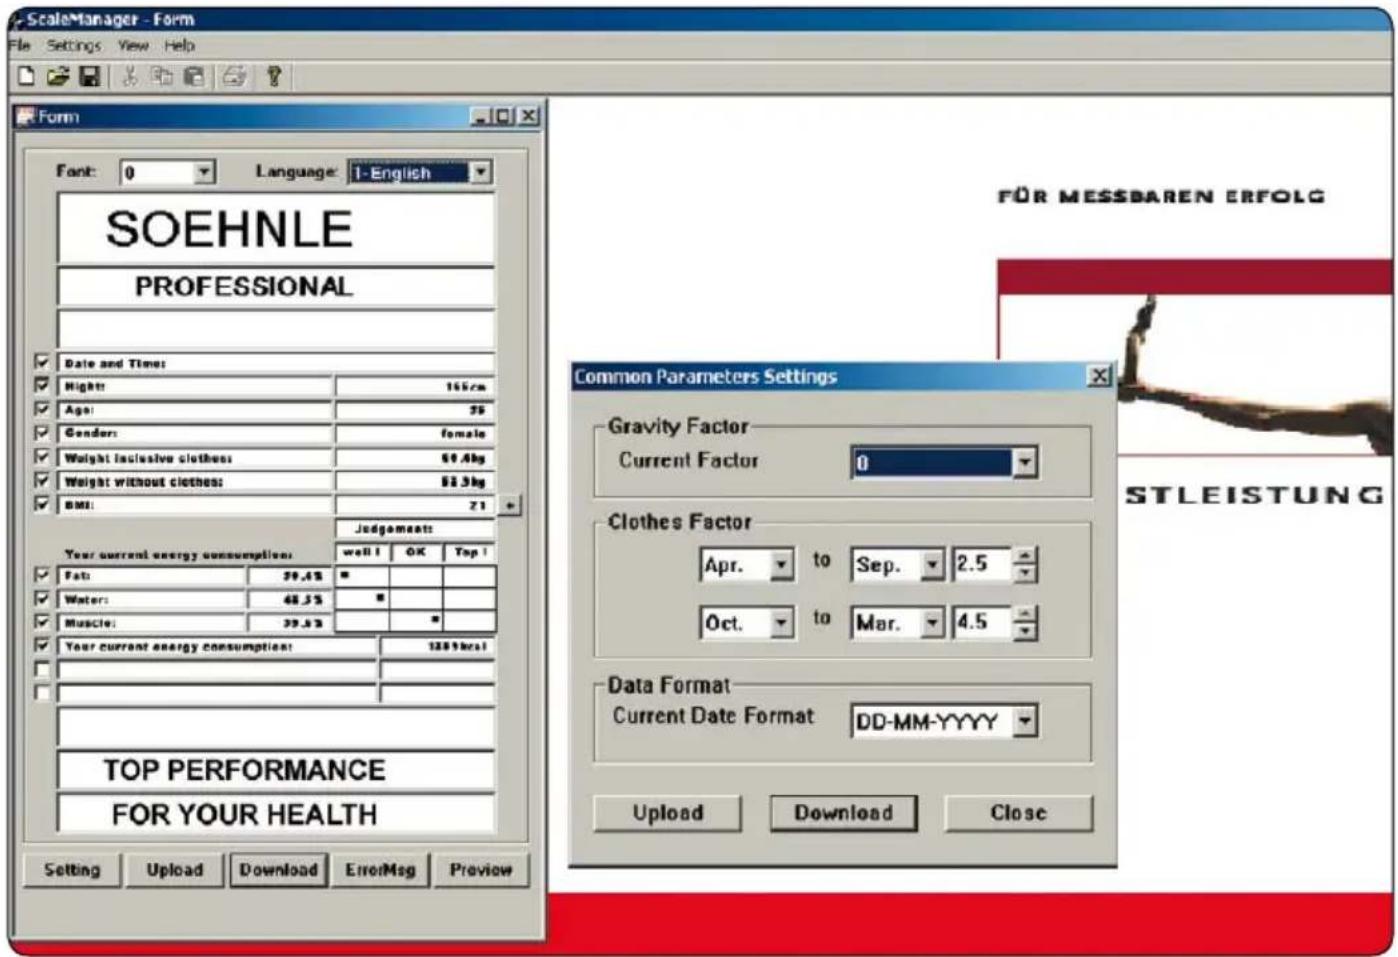This screenshot has width=1398, height=957.
Task: Toggle the Gender row checkbox
Action: click(42, 433)
